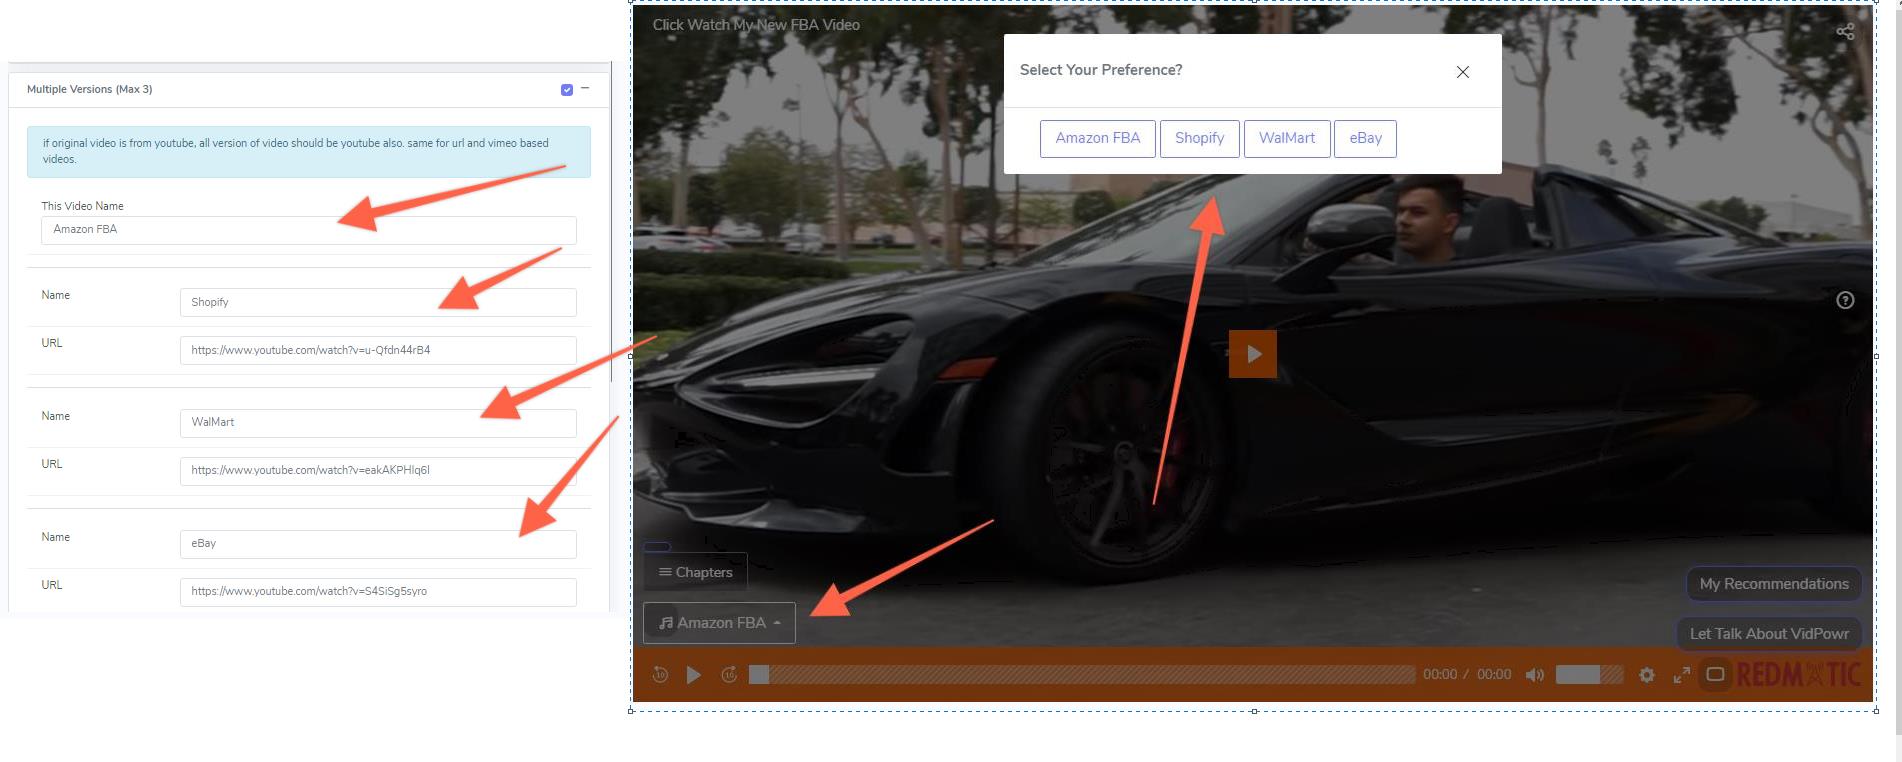
Task: Seek on the video progress bar
Action: click(1082, 675)
